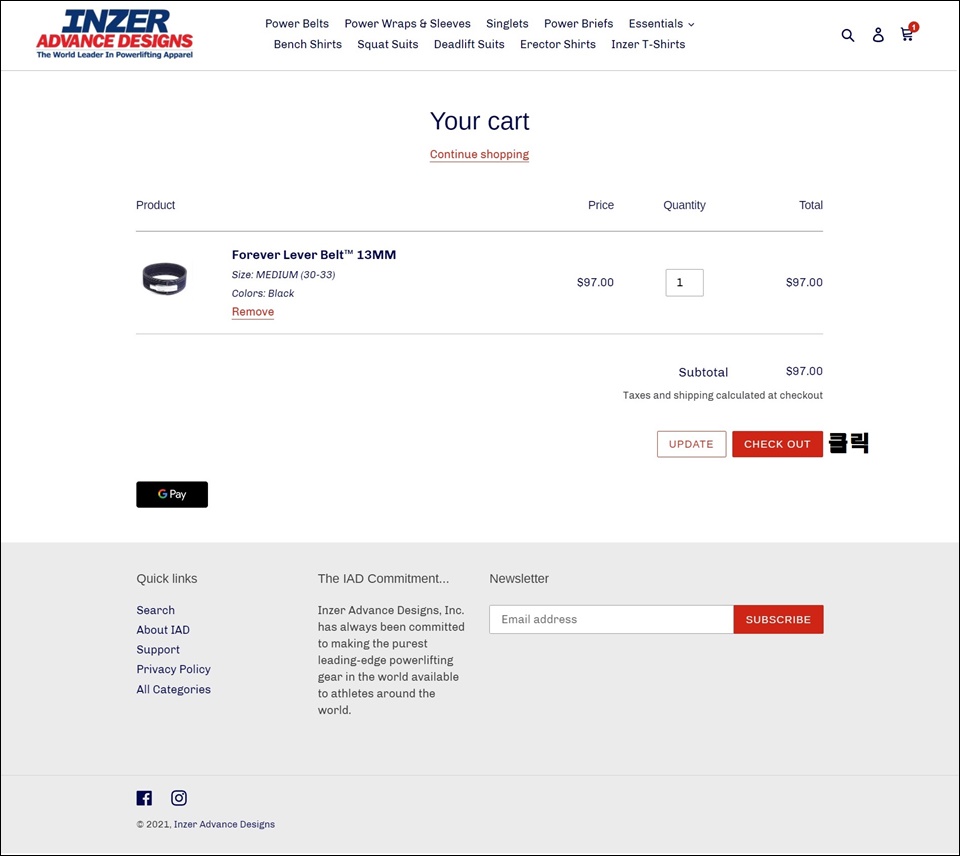Click the UPDATE cart button

point(691,444)
